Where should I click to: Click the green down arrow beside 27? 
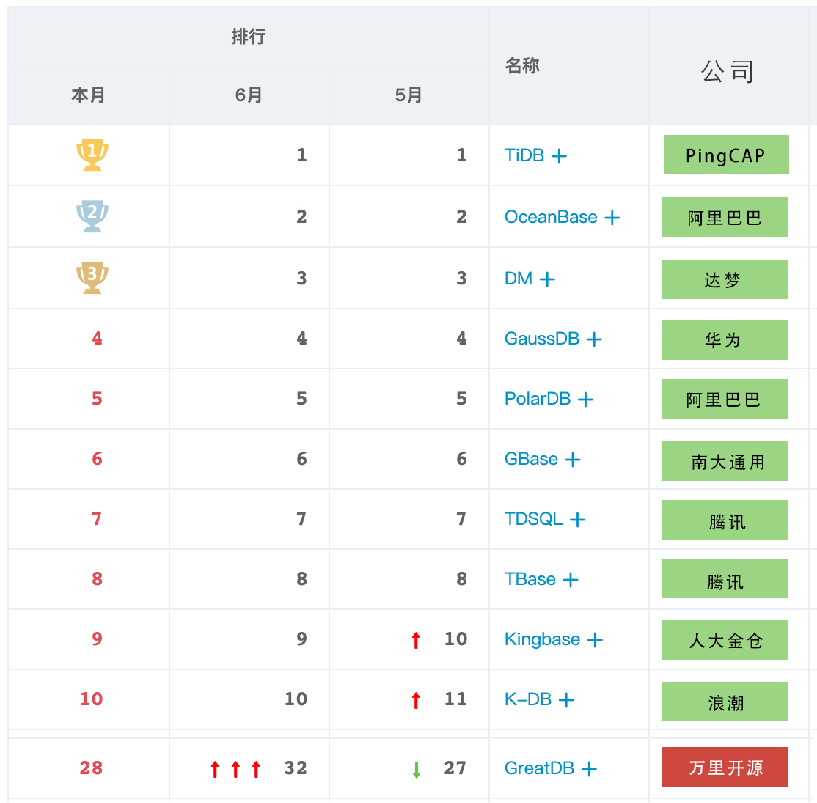pyautogui.click(x=416, y=770)
